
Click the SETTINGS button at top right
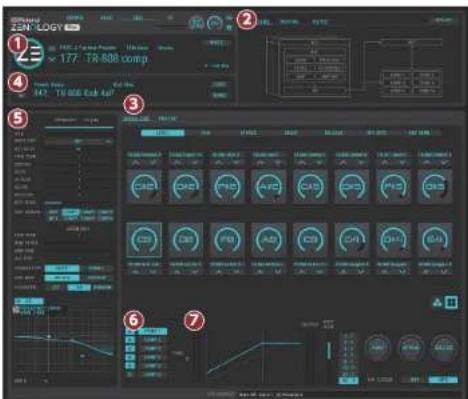click(444, 20)
